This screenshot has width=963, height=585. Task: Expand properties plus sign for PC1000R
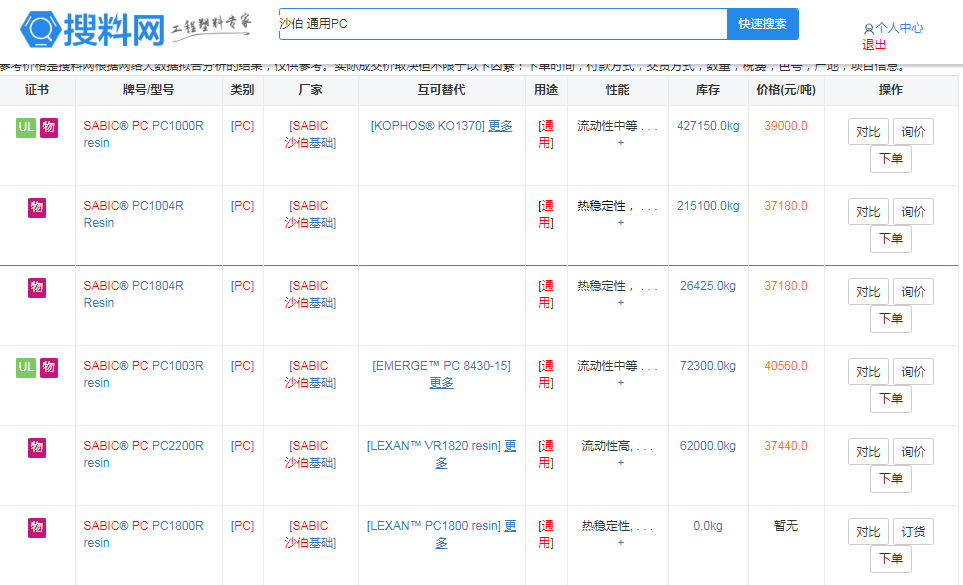[x=620, y=143]
